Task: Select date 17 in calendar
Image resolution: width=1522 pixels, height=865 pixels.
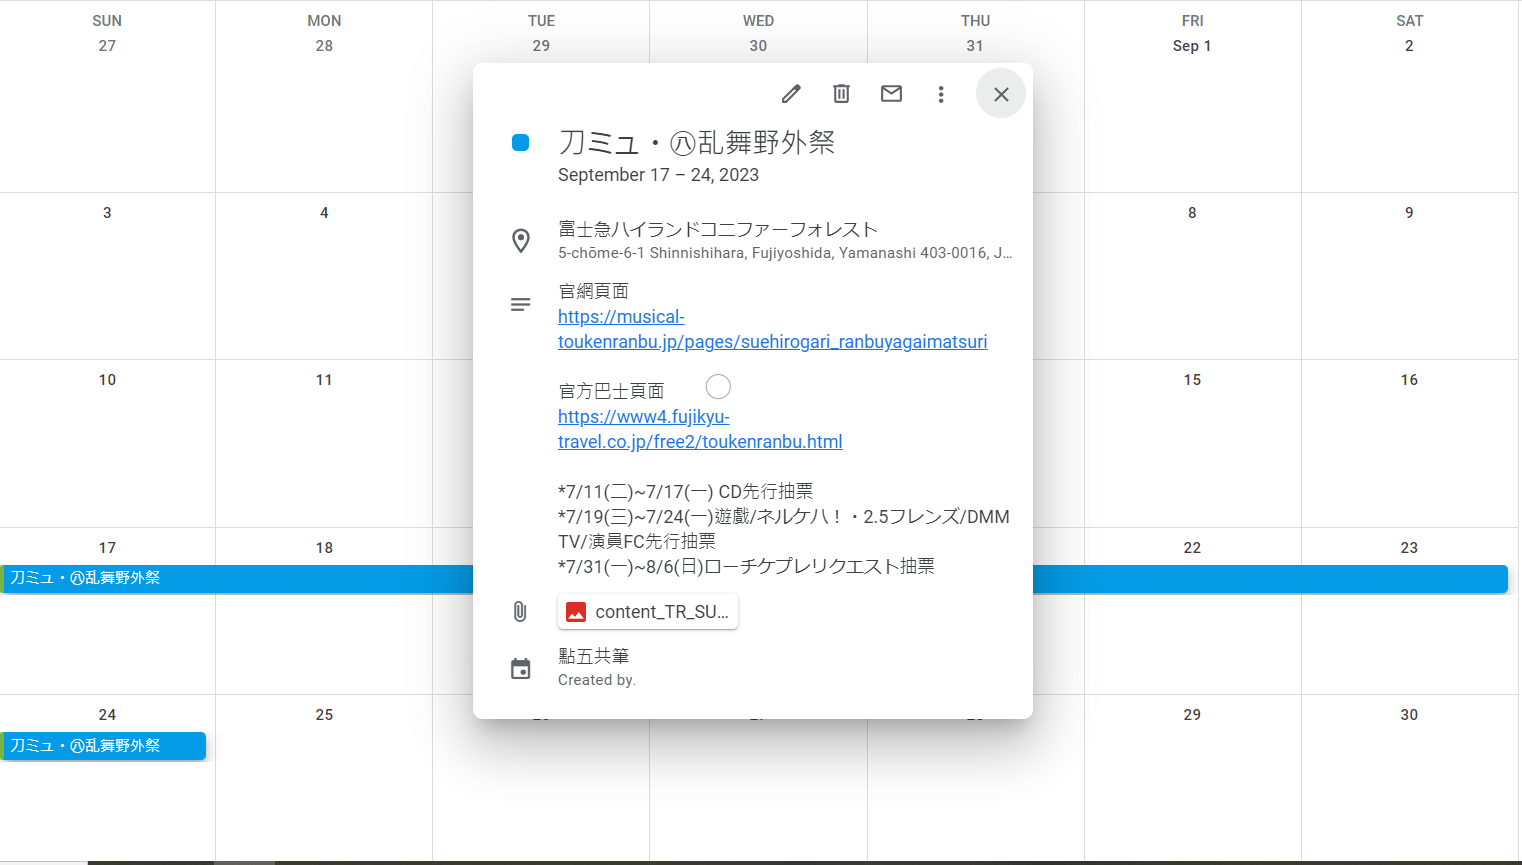Action: (107, 548)
